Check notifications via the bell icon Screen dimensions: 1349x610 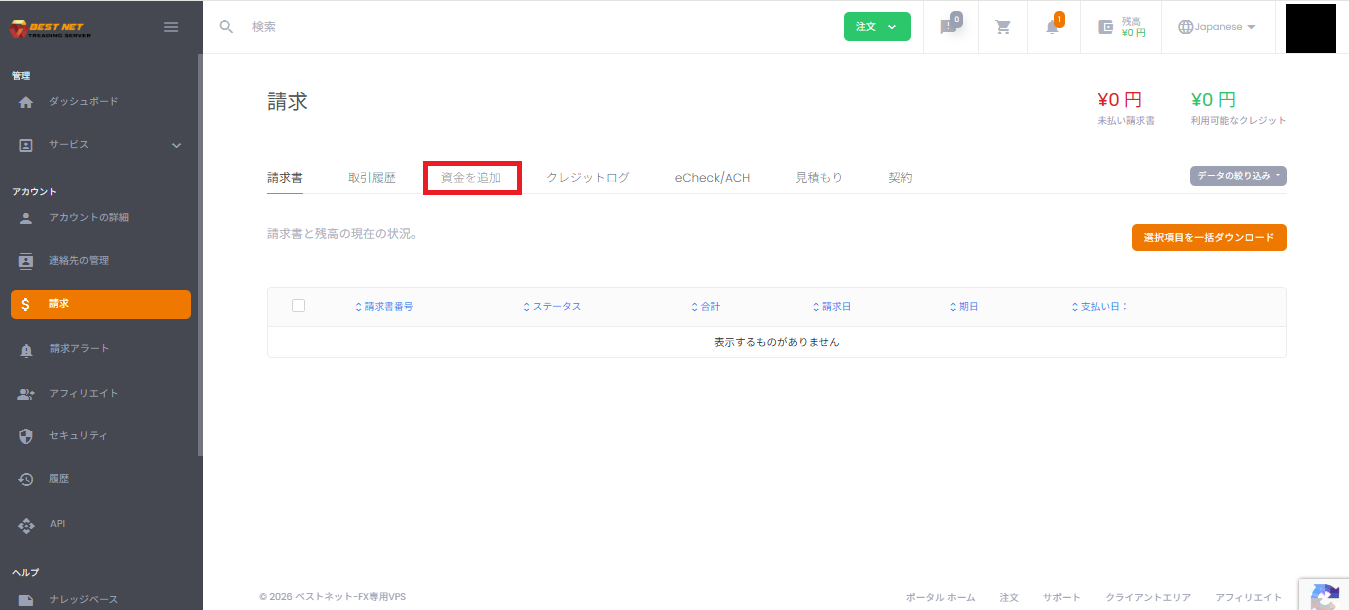tap(1053, 27)
